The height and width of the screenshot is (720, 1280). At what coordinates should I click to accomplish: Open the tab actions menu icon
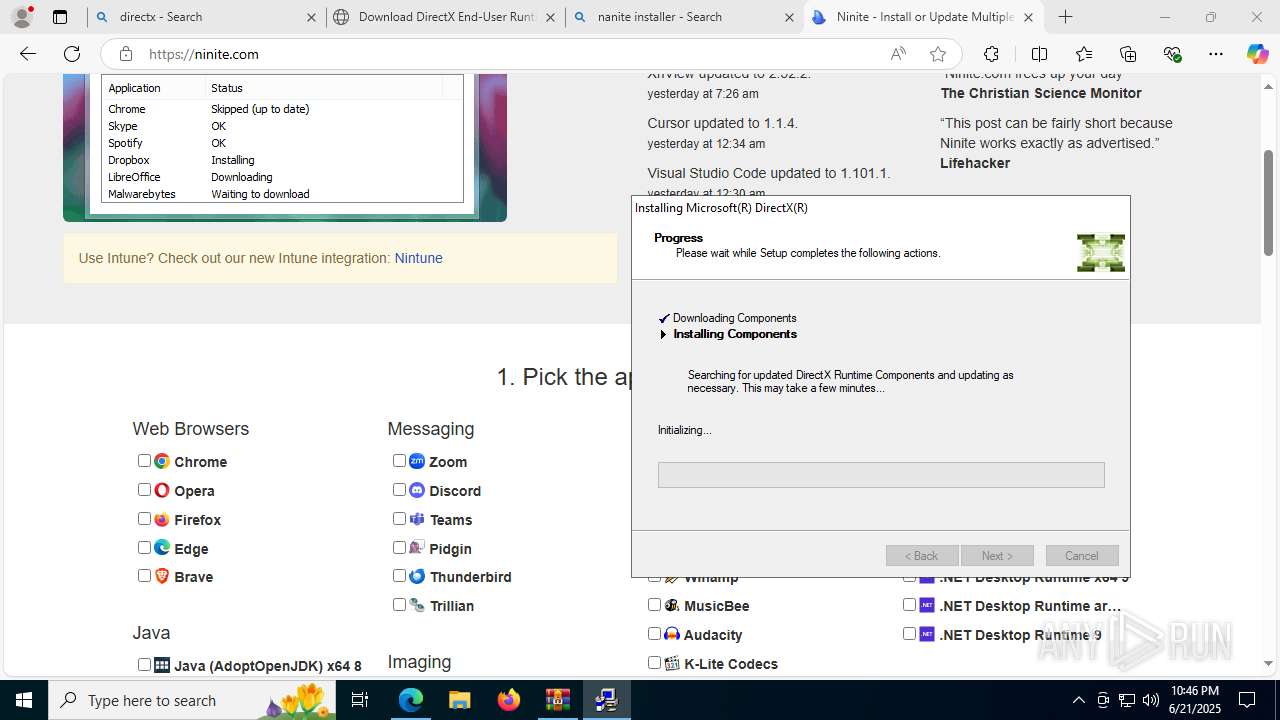coord(60,17)
